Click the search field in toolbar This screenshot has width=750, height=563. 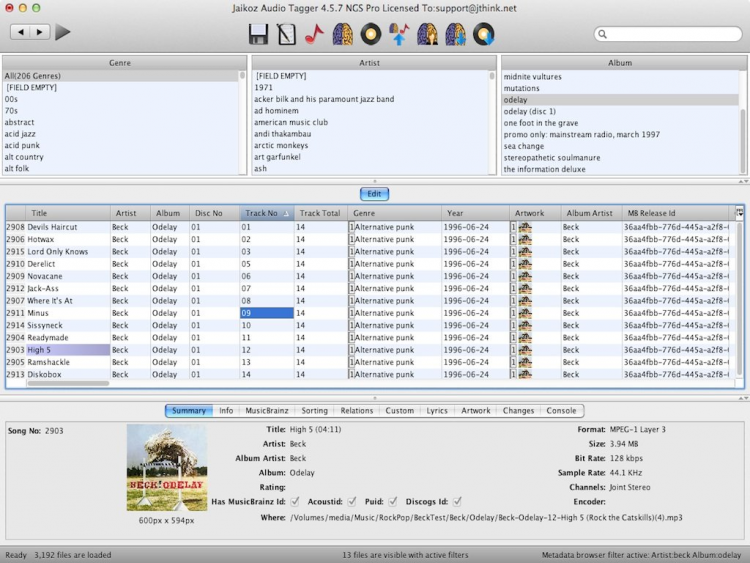tap(668, 34)
